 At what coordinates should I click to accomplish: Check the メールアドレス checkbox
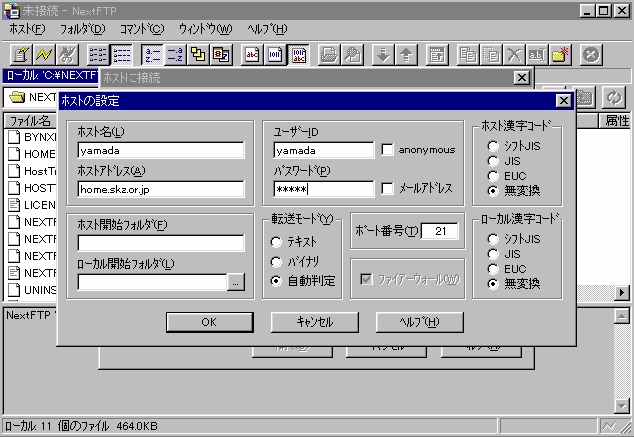387,188
